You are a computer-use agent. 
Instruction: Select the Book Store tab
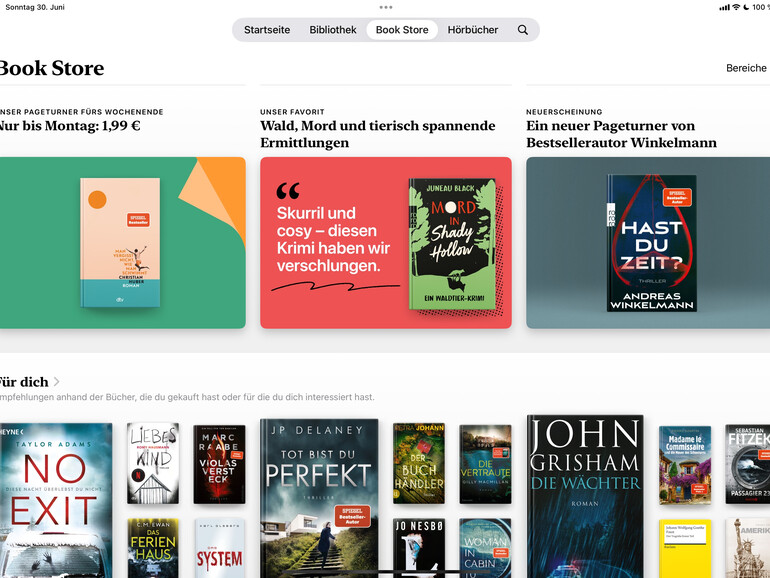click(x=402, y=30)
